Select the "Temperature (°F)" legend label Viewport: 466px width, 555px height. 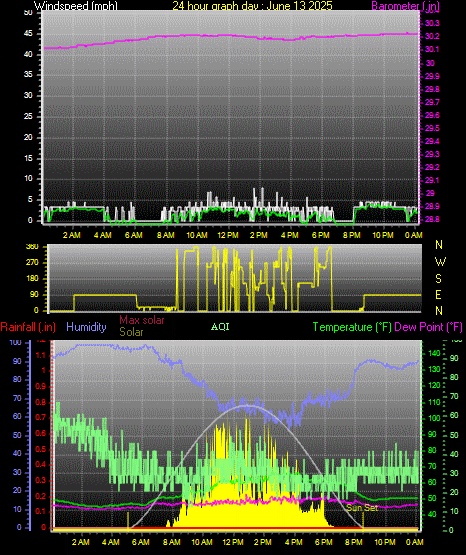[x=352, y=327]
